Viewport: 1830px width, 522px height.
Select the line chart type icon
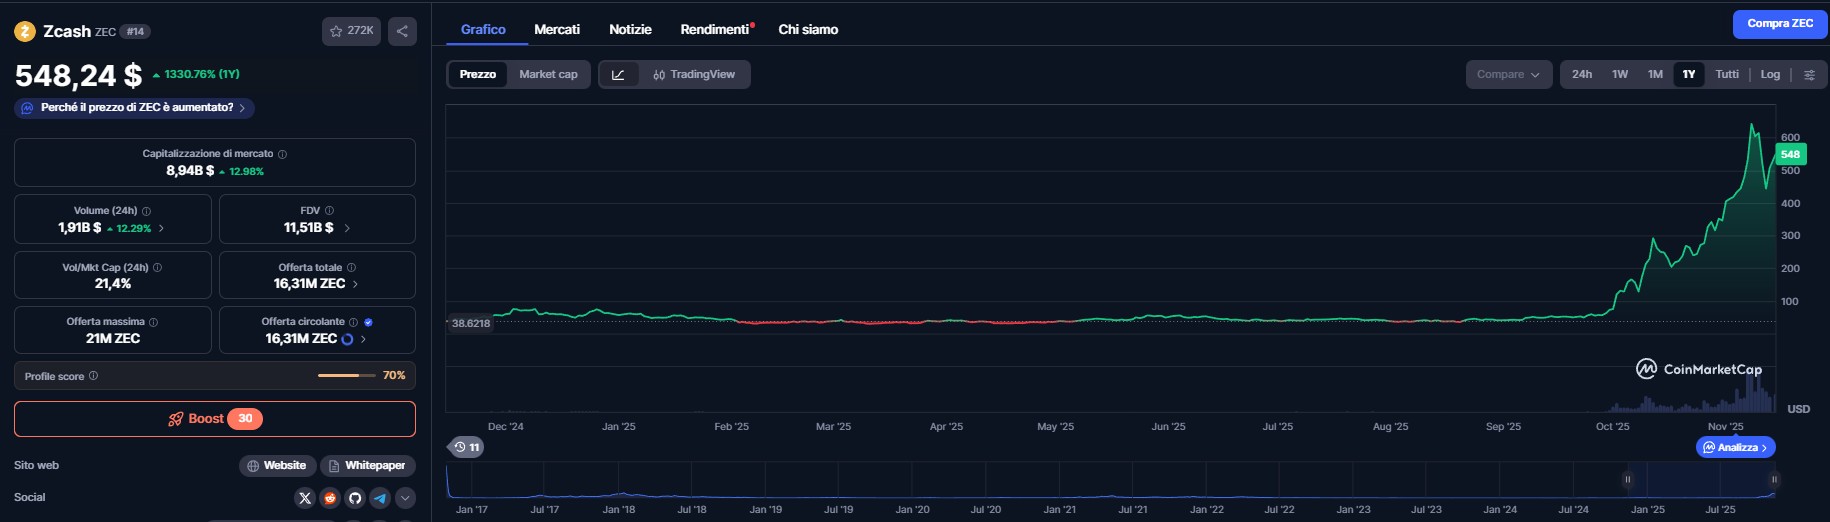coord(618,75)
